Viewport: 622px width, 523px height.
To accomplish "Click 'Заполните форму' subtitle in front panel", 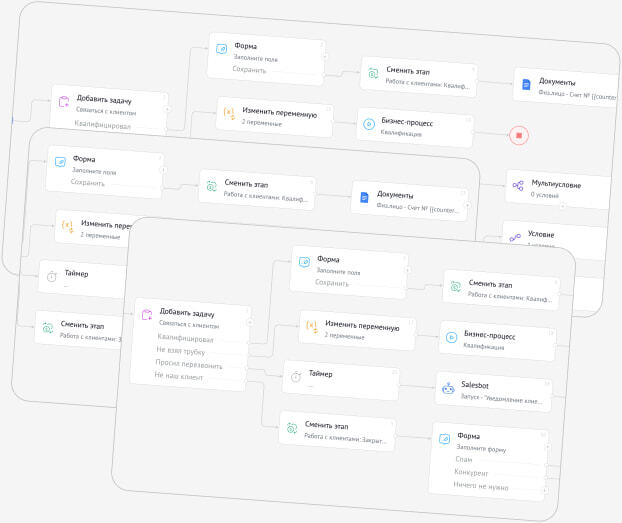I will click(481, 448).
